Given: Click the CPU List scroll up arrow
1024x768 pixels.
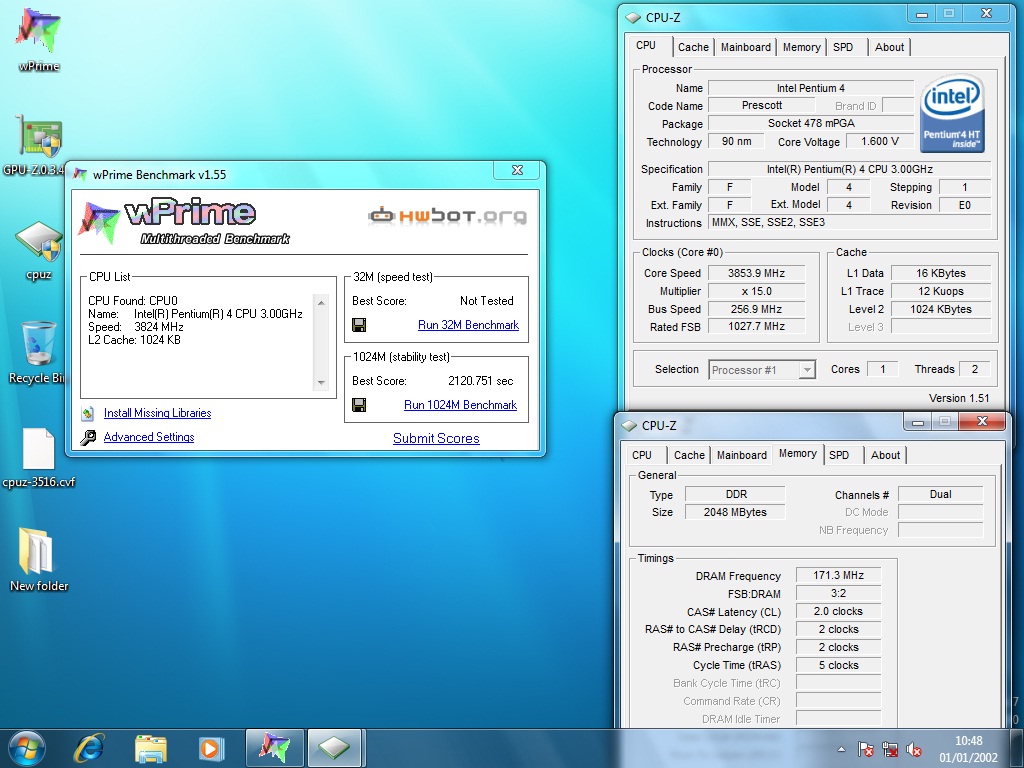Looking at the screenshot, I should click(321, 303).
